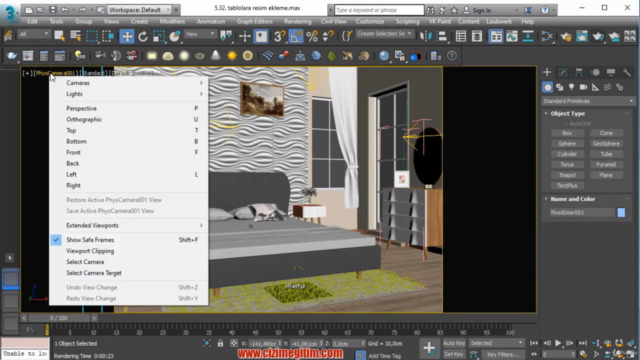The image size is (640, 360).
Task: Open the selection filter All dropdown
Action: pos(33,34)
